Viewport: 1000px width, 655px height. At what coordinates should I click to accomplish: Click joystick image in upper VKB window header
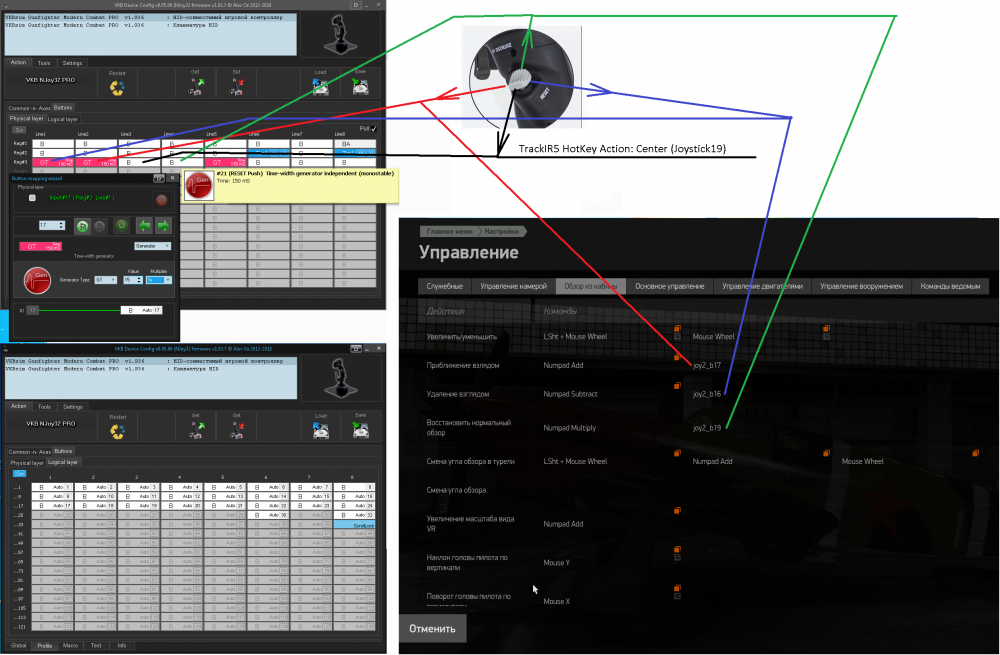click(341, 35)
